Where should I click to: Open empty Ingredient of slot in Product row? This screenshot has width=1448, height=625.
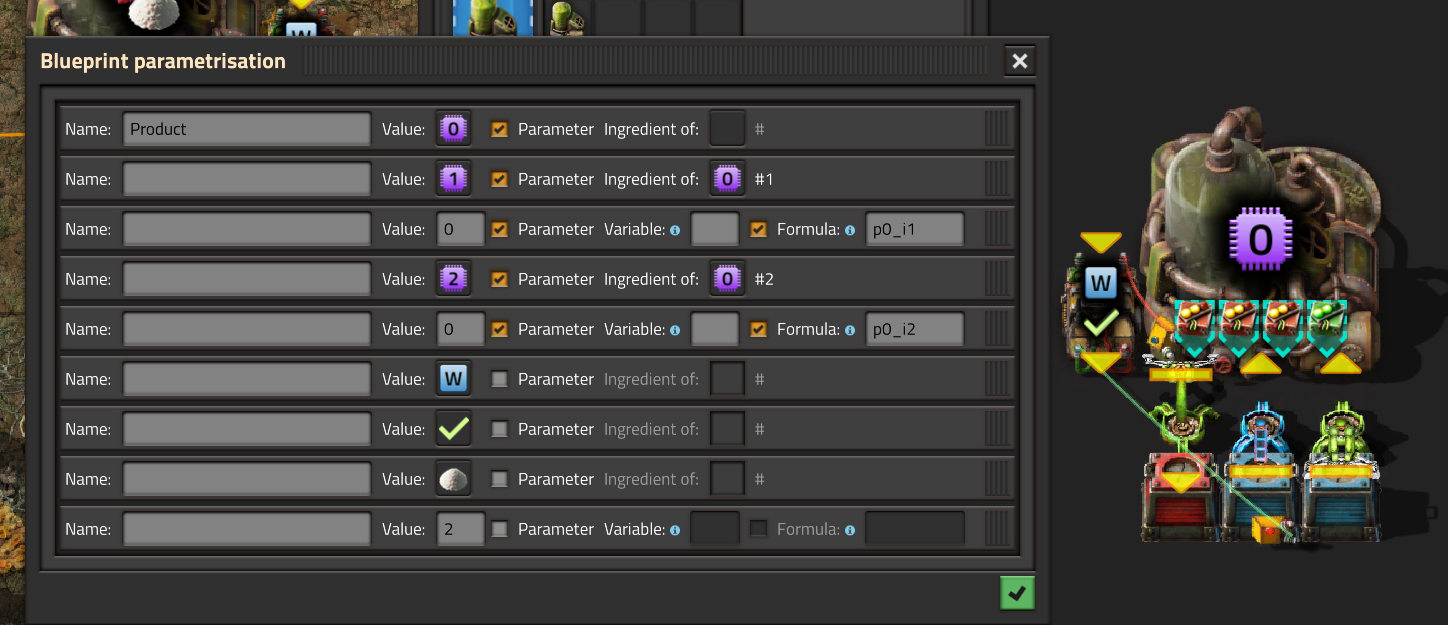727,129
